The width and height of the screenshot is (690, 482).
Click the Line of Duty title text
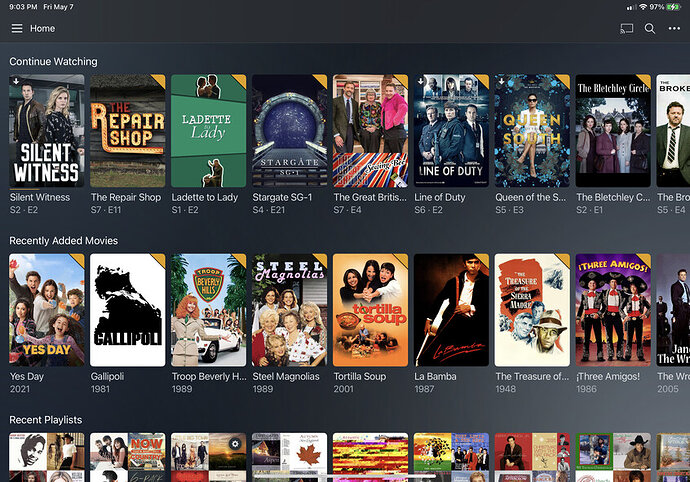point(440,197)
